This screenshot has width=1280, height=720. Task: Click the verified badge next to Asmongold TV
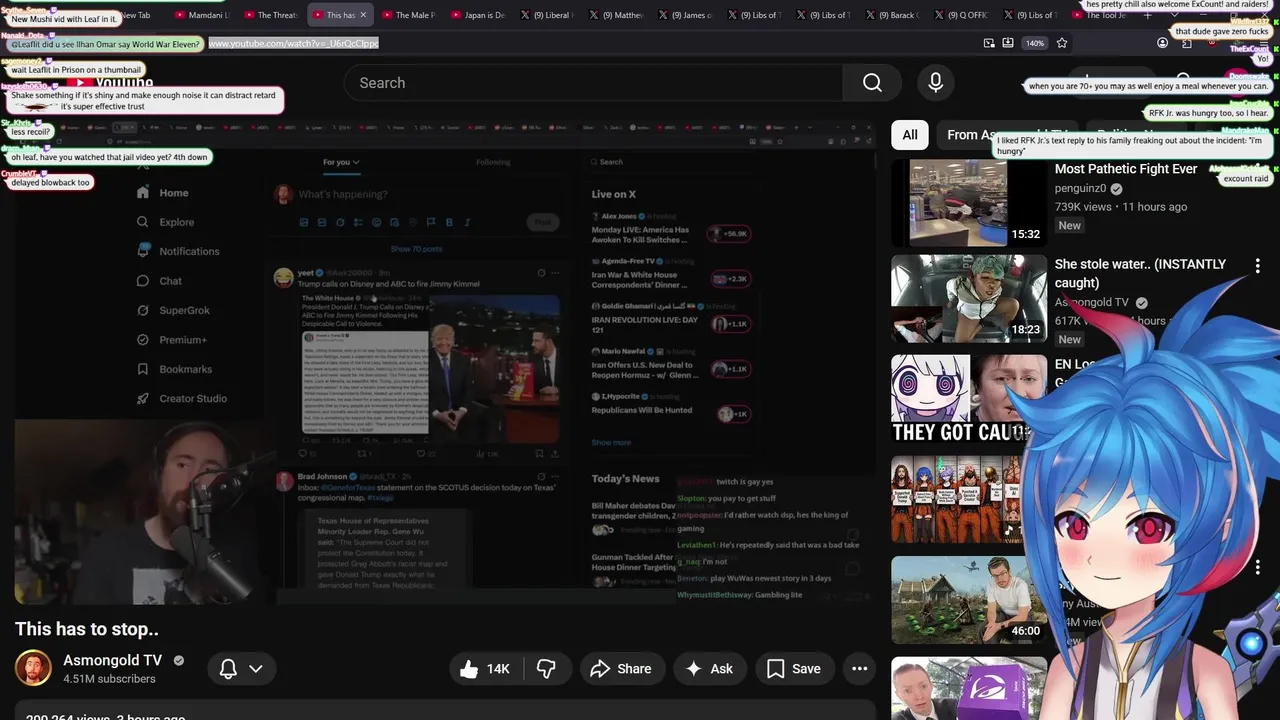[179, 660]
